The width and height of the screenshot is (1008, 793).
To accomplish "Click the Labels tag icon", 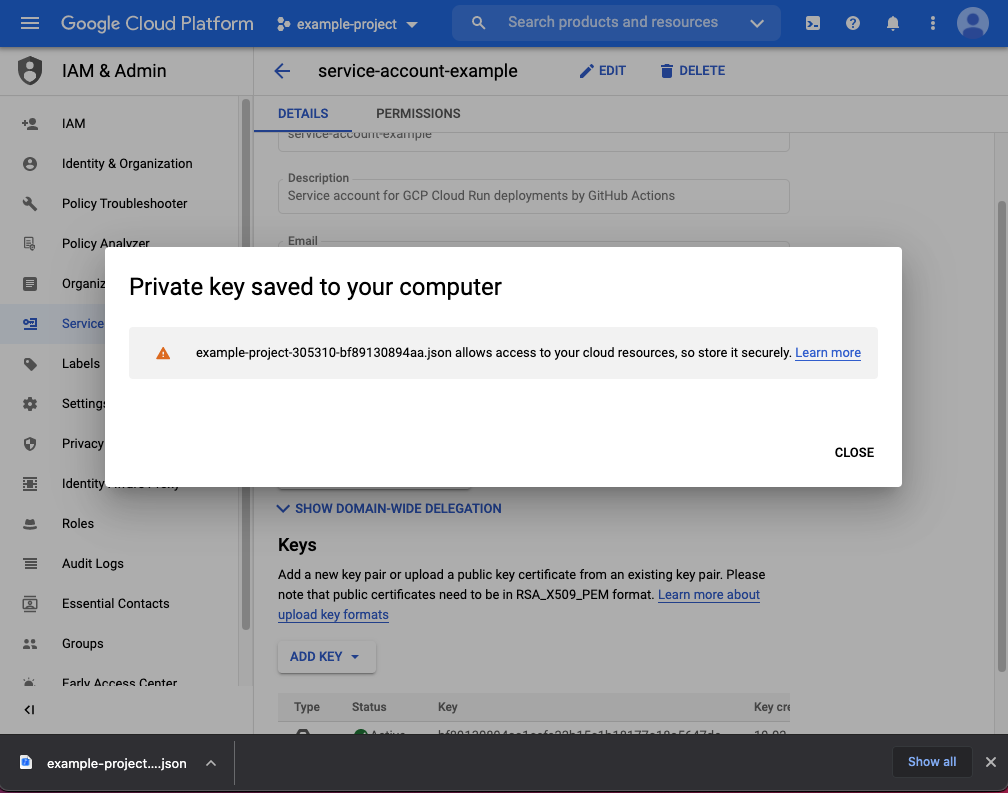I will point(30,364).
